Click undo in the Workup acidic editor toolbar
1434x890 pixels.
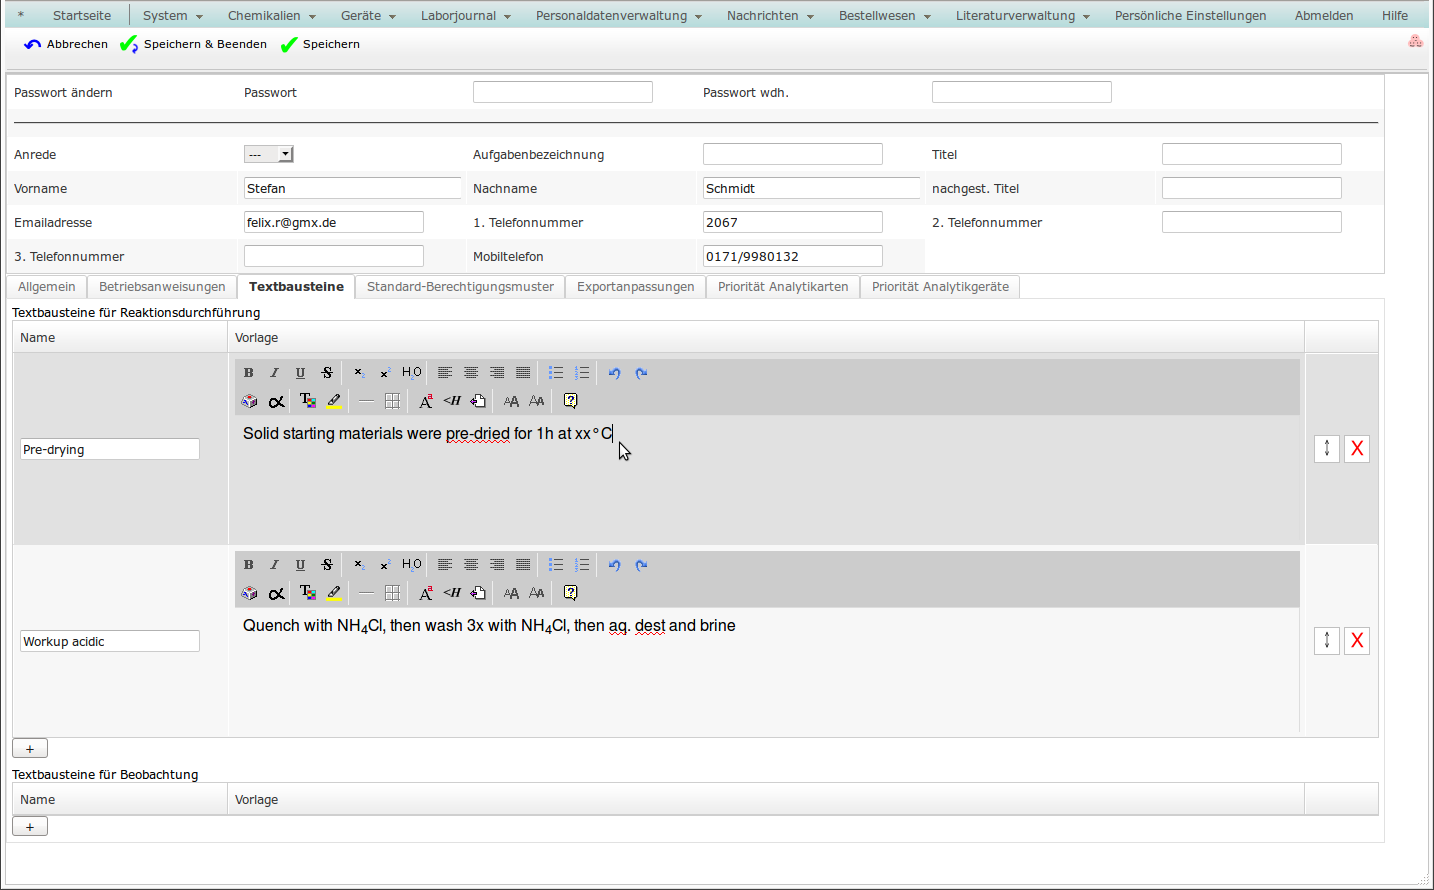tap(615, 565)
